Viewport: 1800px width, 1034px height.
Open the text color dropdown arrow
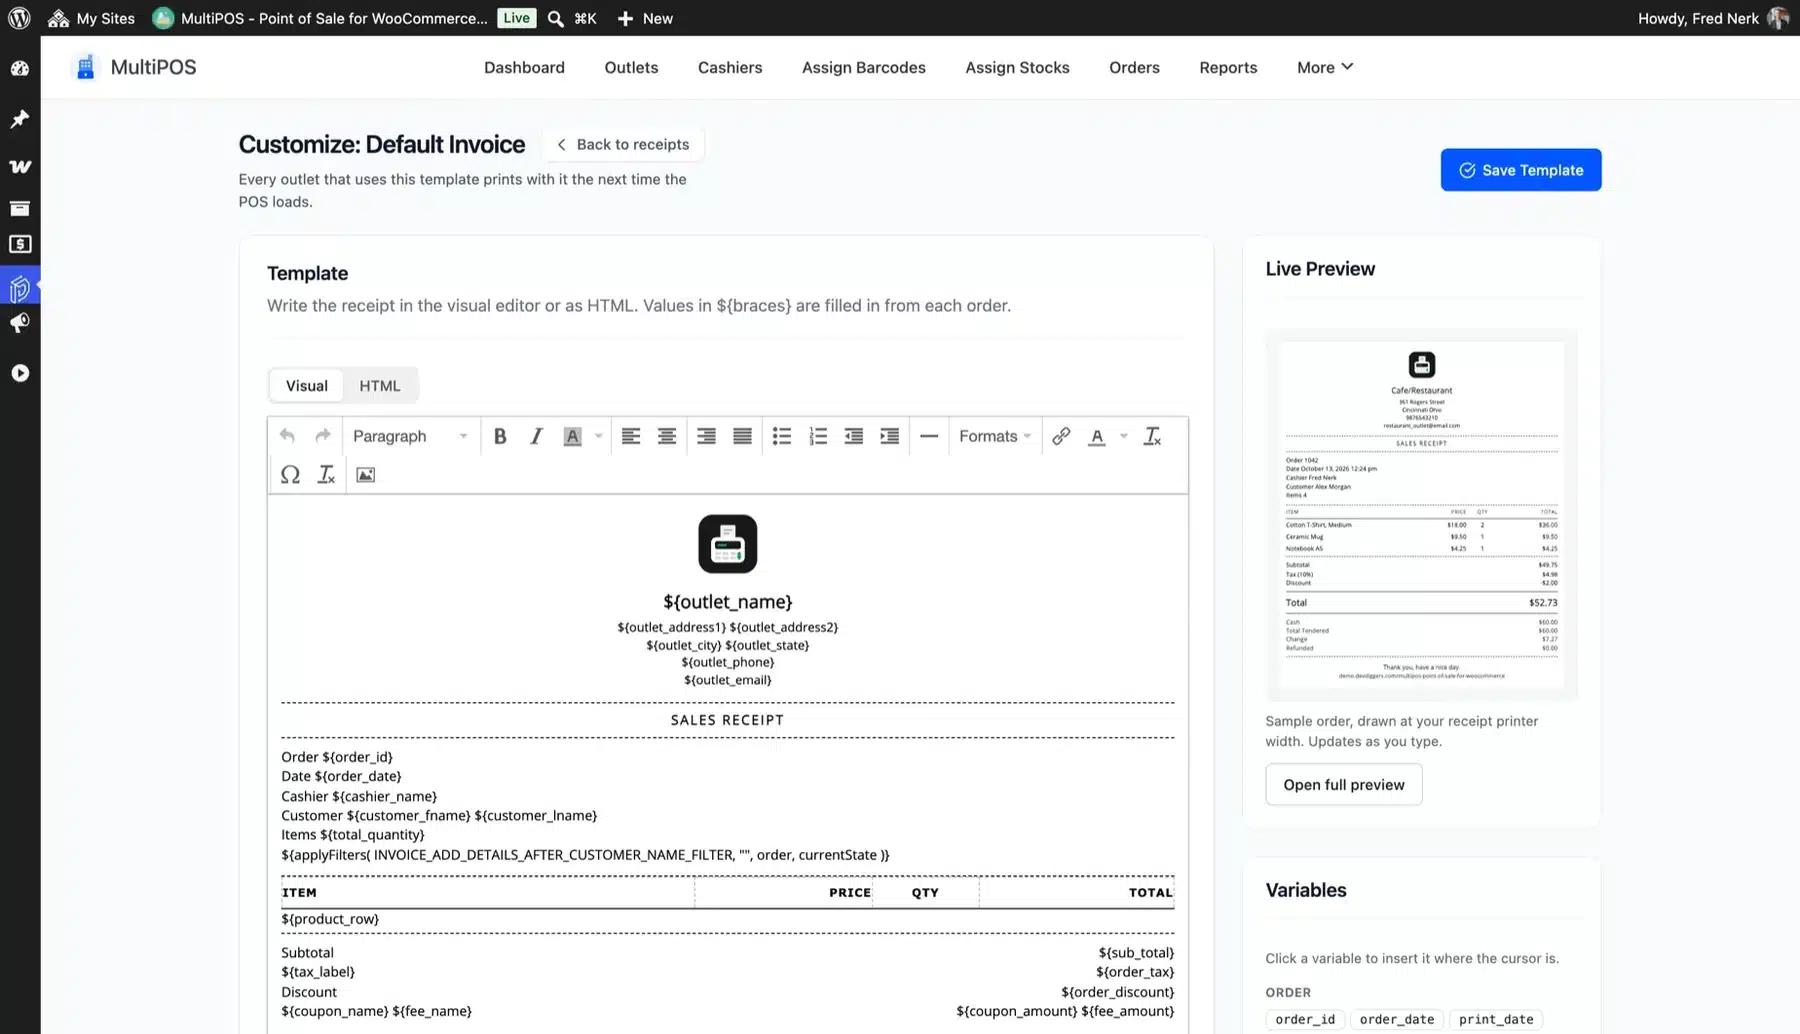(1124, 436)
